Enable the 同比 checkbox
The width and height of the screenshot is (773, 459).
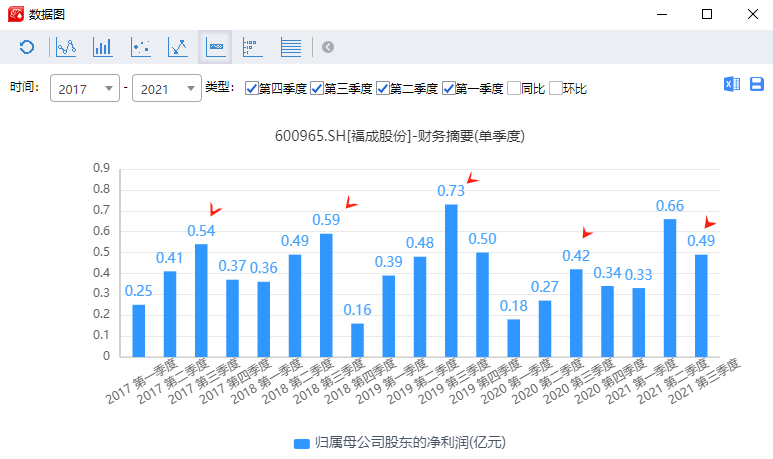pyautogui.click(x=514, y=88)
